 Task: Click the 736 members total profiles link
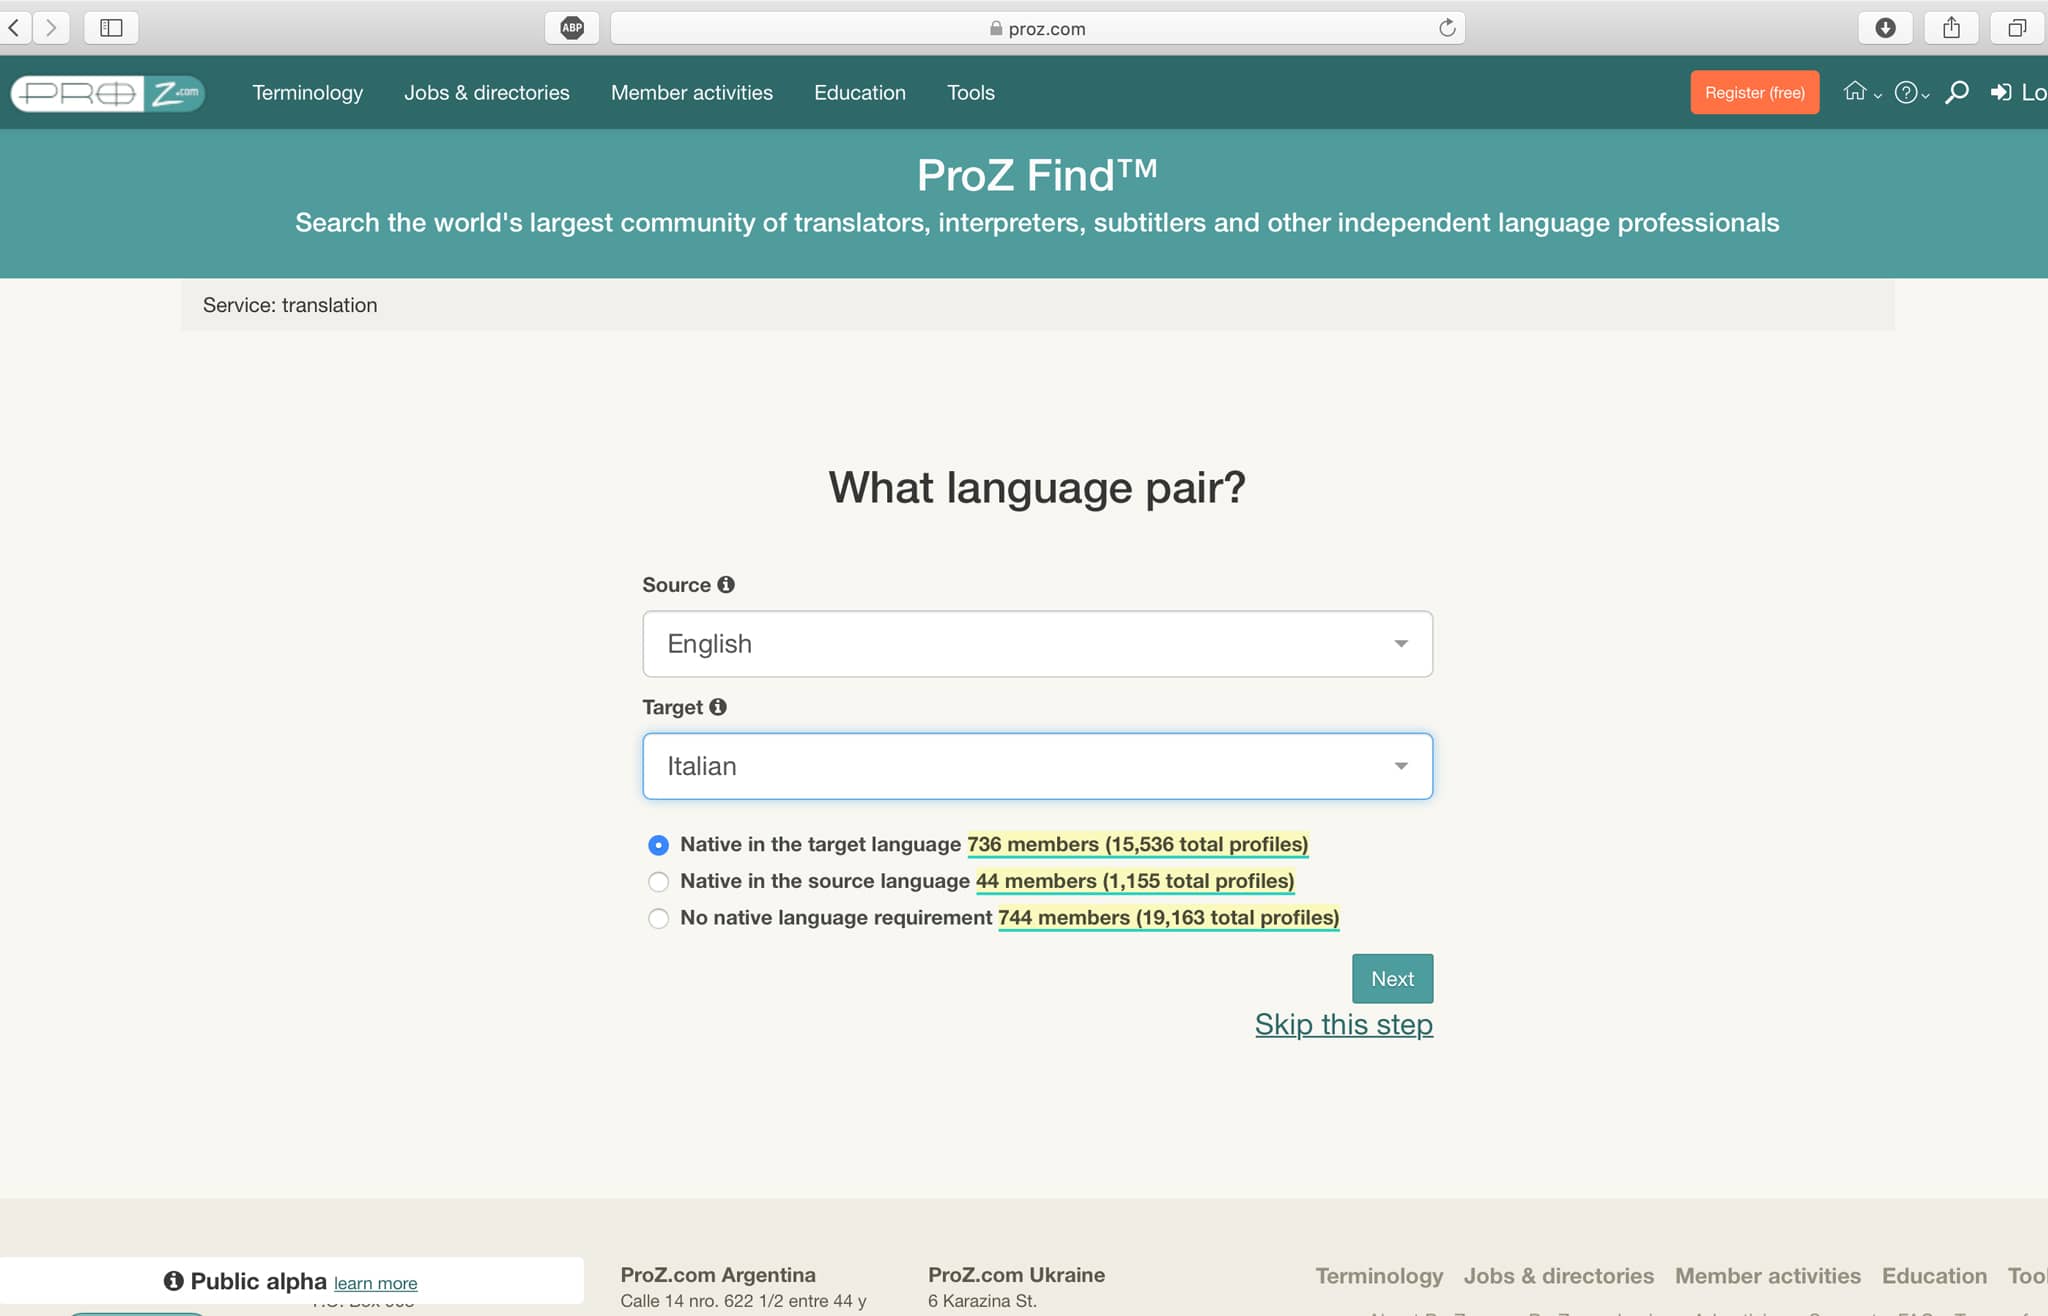(x=1137, y=844)
